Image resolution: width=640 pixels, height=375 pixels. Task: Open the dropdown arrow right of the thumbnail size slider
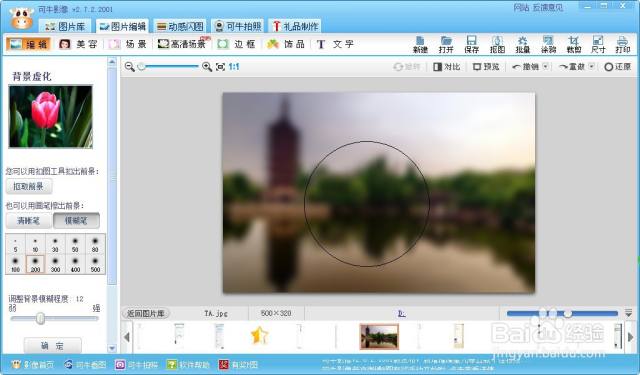(629, 313)
